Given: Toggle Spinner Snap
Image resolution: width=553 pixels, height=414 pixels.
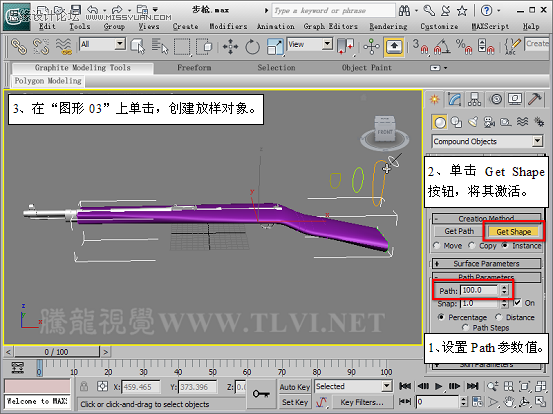Looking at the screenshot, I should point(486,46).
